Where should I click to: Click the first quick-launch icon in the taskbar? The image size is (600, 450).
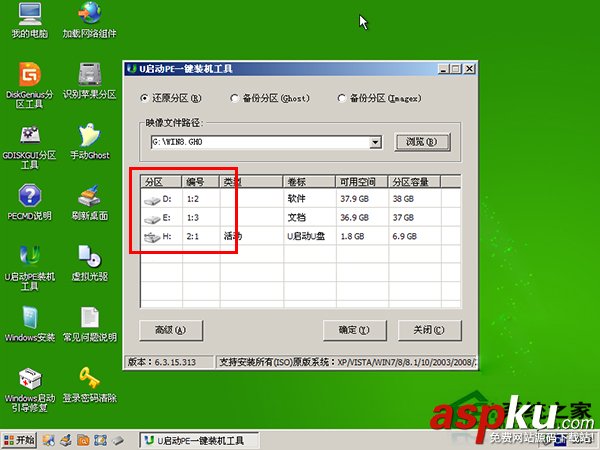[x=49, y=440]
